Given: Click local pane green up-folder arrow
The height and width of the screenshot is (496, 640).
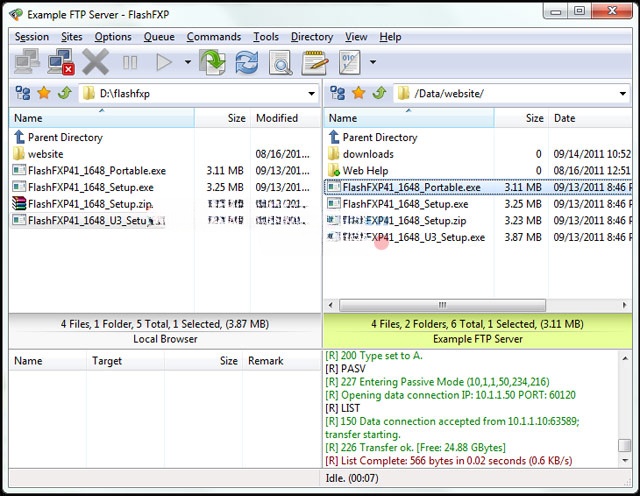Looking at the screenshot, I should (64, 93).
